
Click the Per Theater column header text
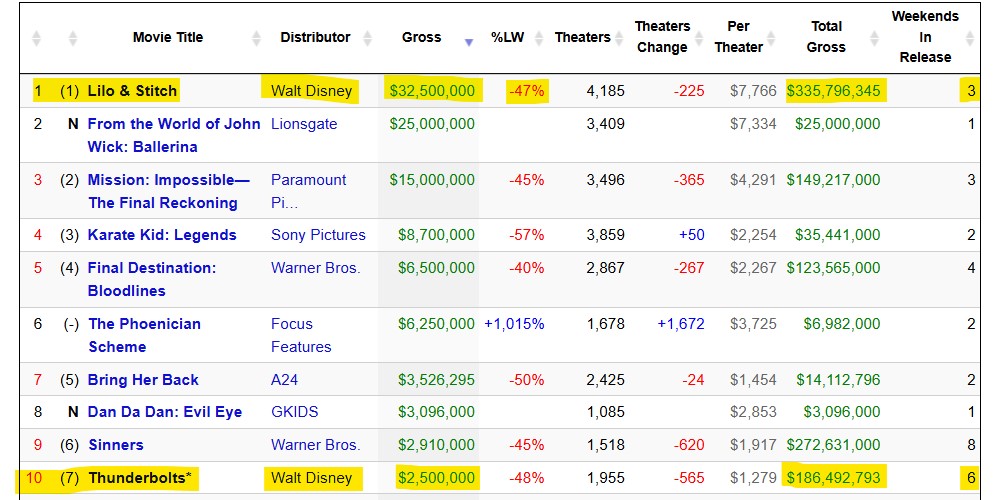pyautogui.click(x=739, y=37)
